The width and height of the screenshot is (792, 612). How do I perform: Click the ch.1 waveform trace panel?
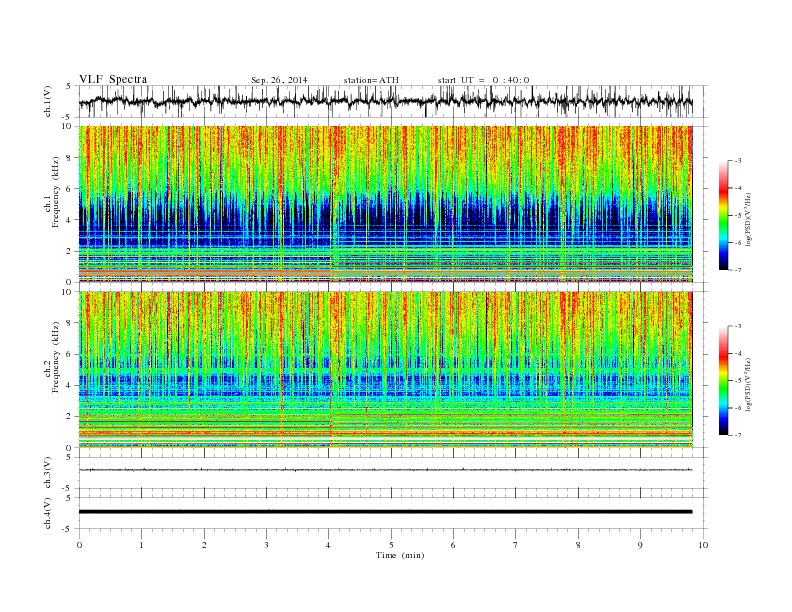tap(393, 101)
